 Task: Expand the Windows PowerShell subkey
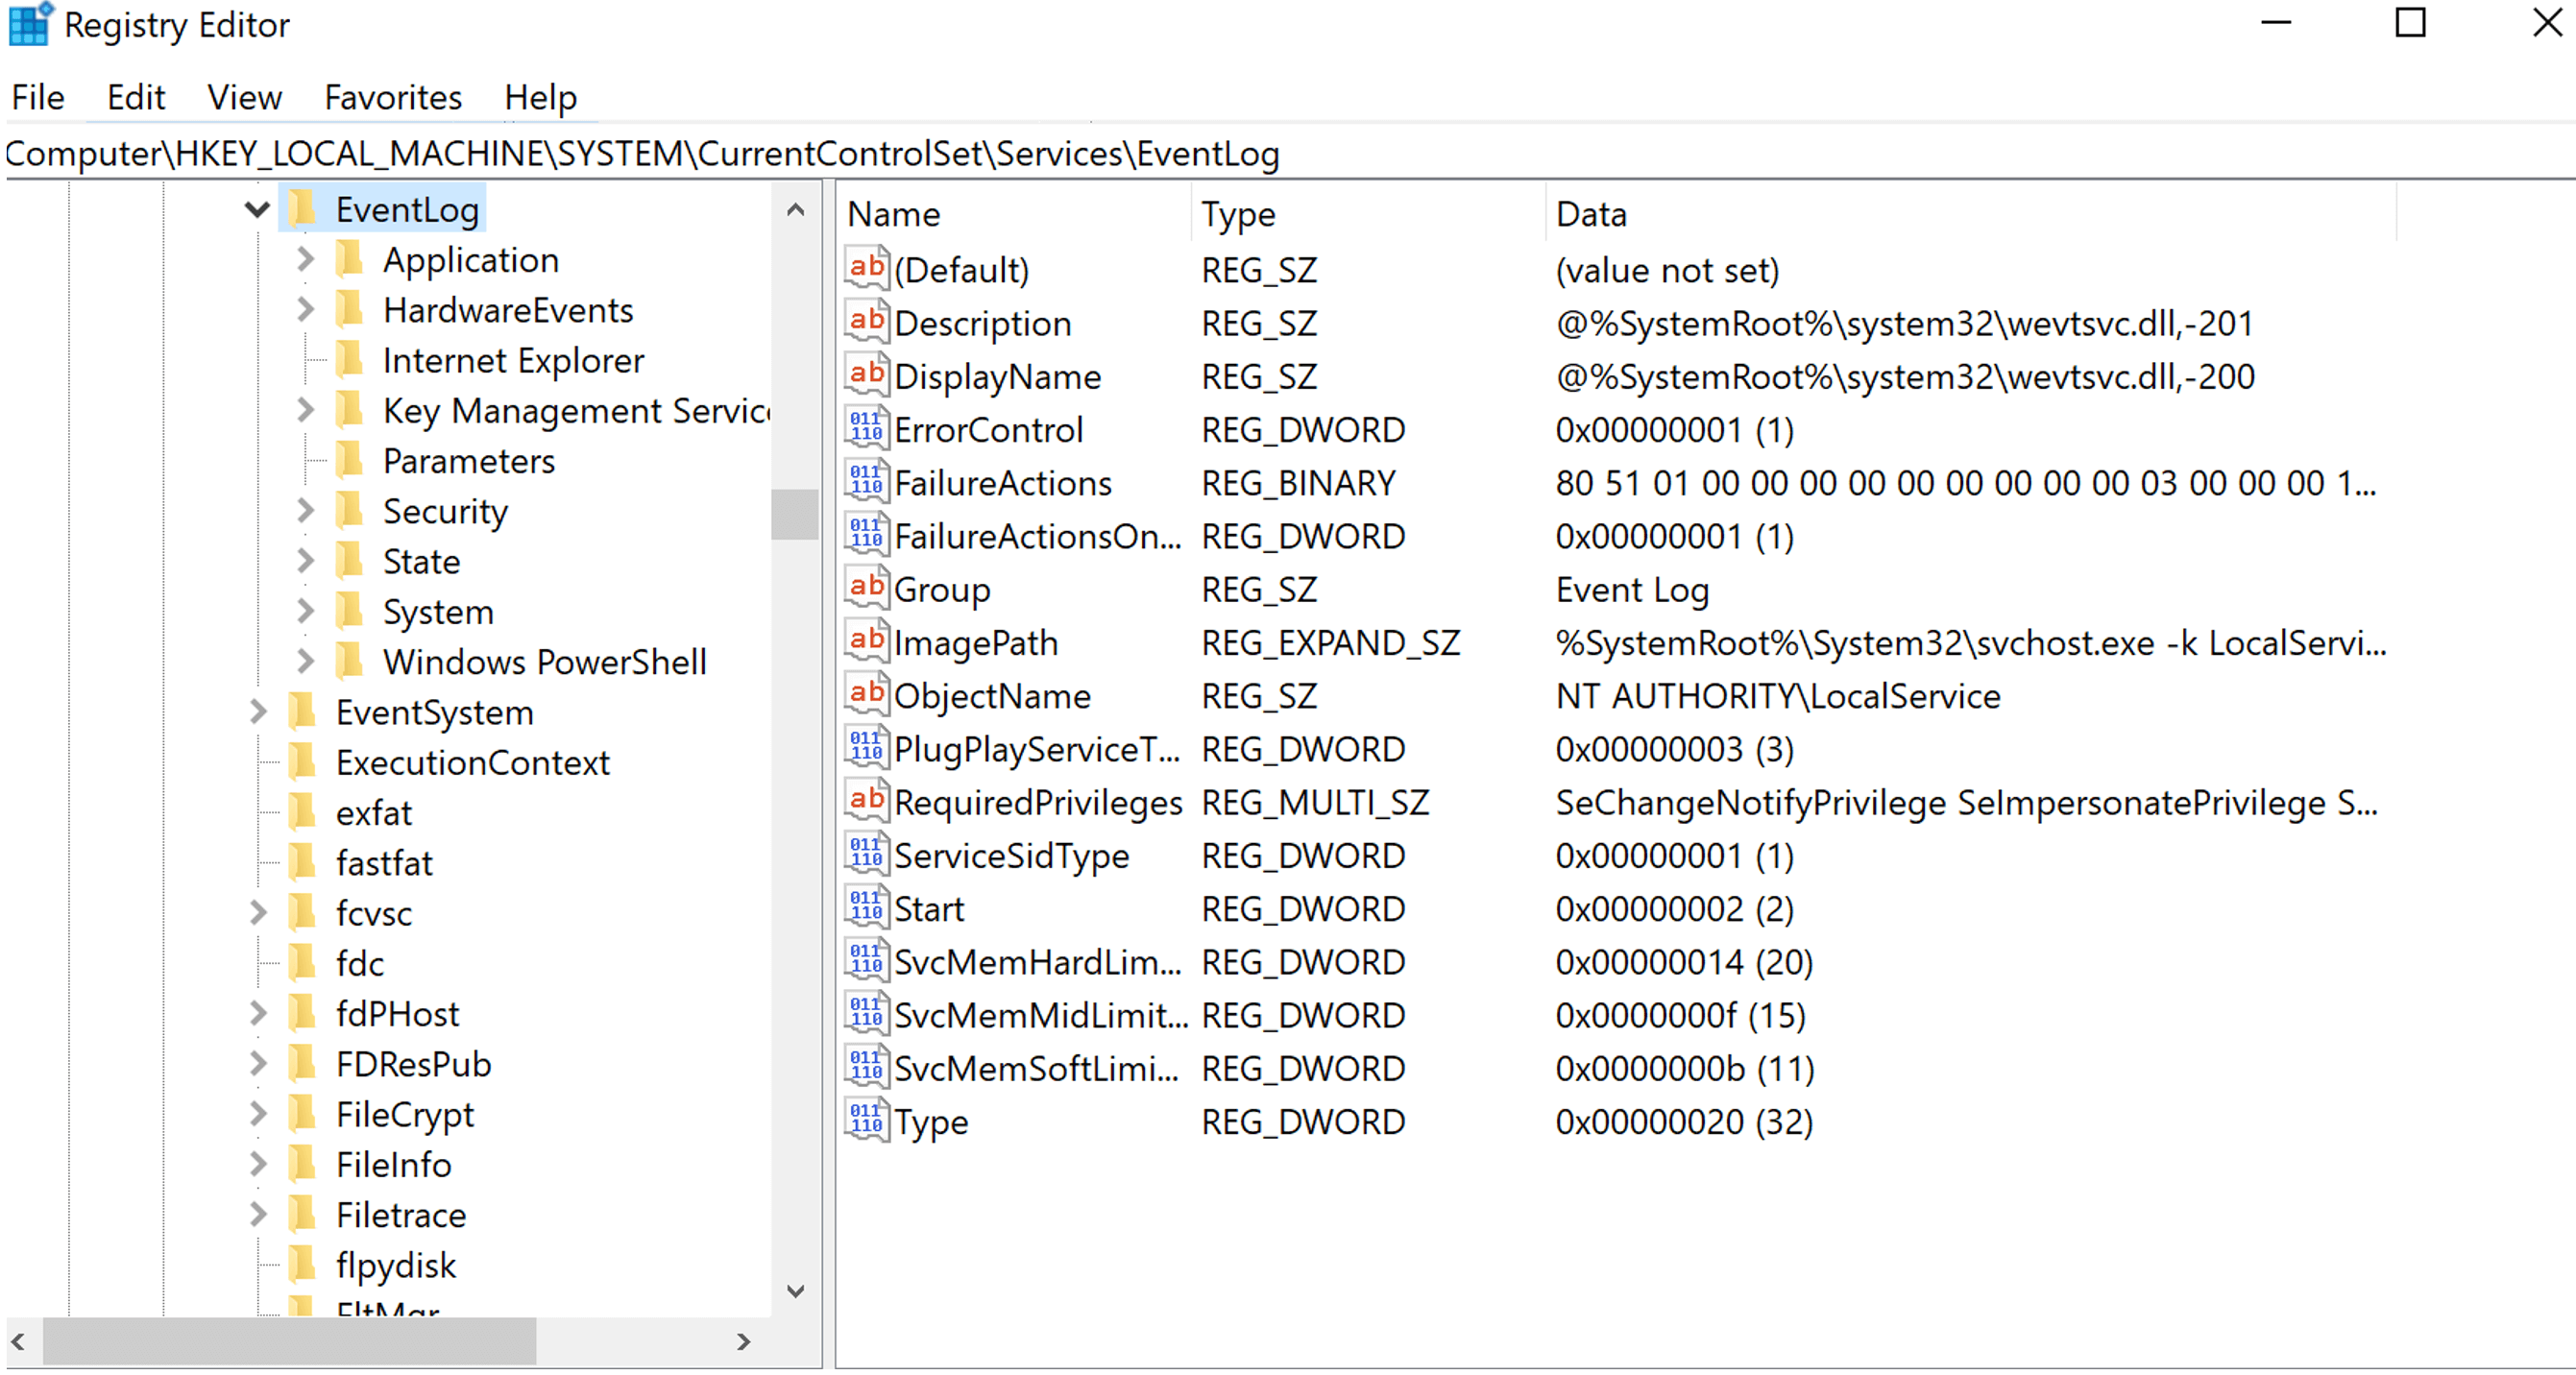click(305, 661)
